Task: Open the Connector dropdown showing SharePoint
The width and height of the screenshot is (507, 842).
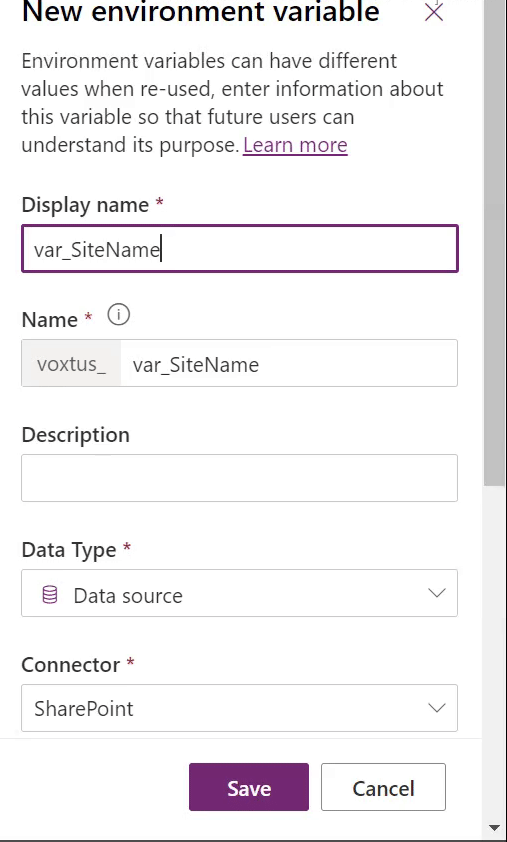Action: tap(240, 708)
